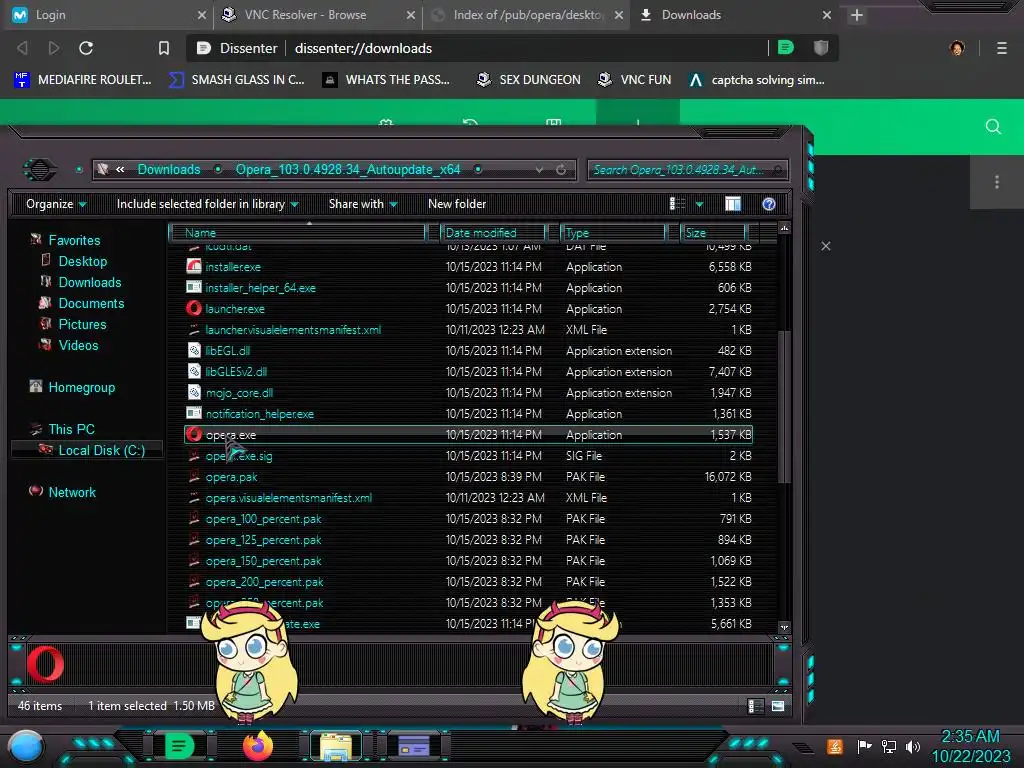This screenshot has height=768, width=1024.
Task: Click the network tray icon
Action: [x=889, y=746]
